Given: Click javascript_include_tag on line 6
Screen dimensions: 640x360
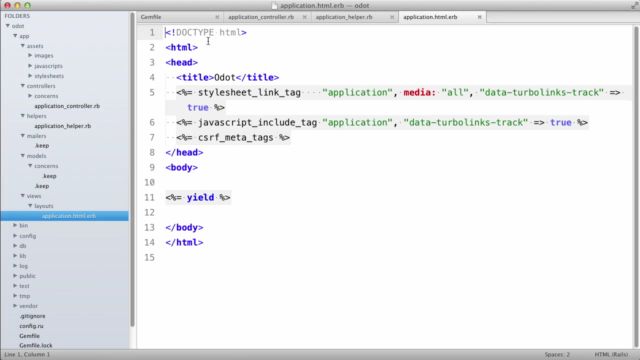Looking at the screenshot, I should (258, 122).
